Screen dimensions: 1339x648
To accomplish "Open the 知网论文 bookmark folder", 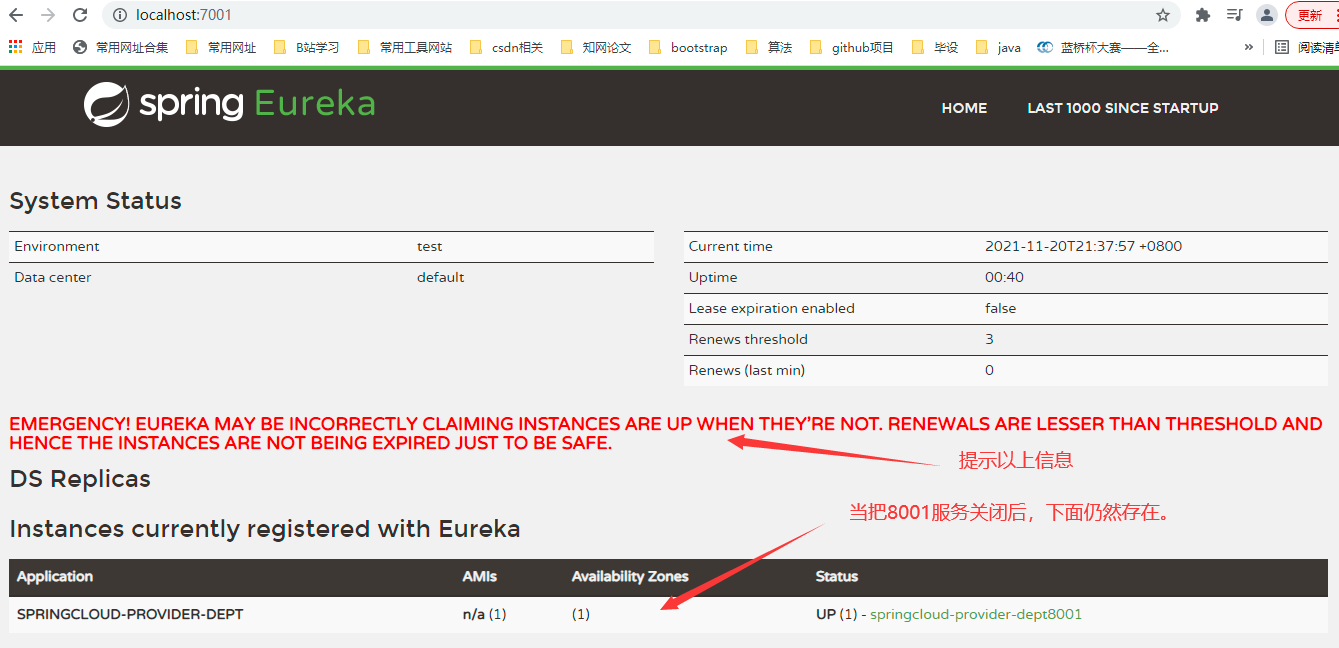I will coord(596,47).
